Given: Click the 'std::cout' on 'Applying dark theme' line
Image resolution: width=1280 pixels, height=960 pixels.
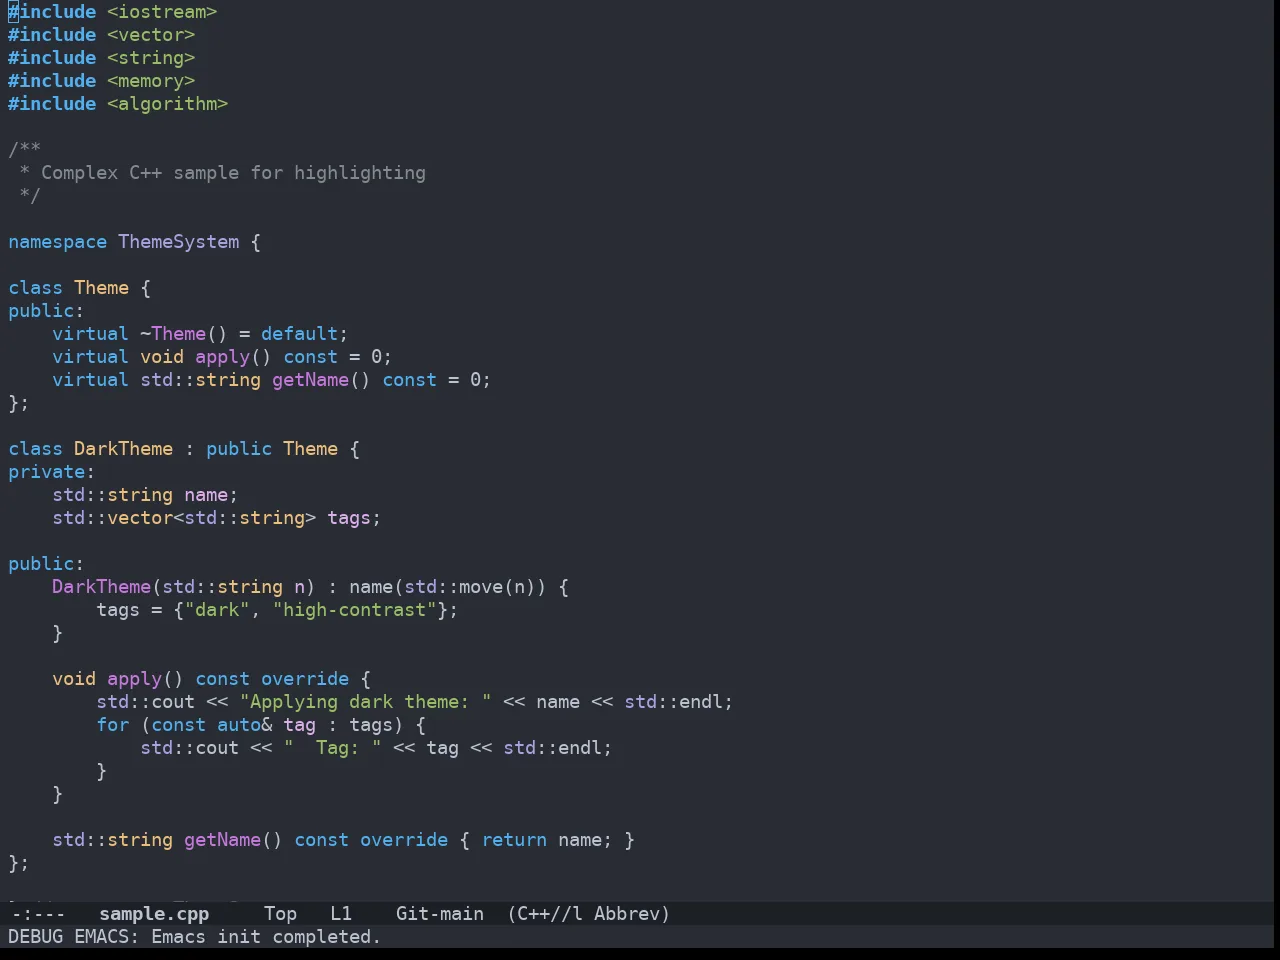Looking at the screenshot, I should coord(145,702).
